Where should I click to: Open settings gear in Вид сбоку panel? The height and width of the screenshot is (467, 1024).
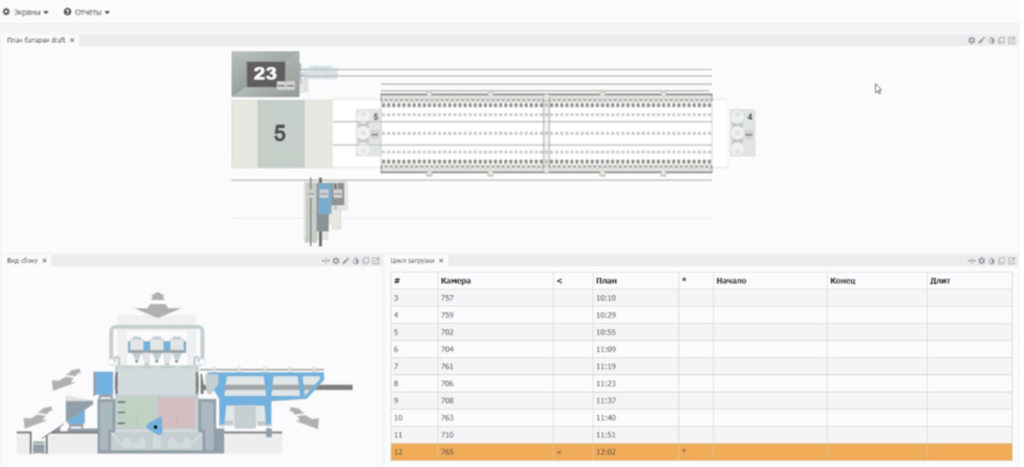[x=336, y=261]
